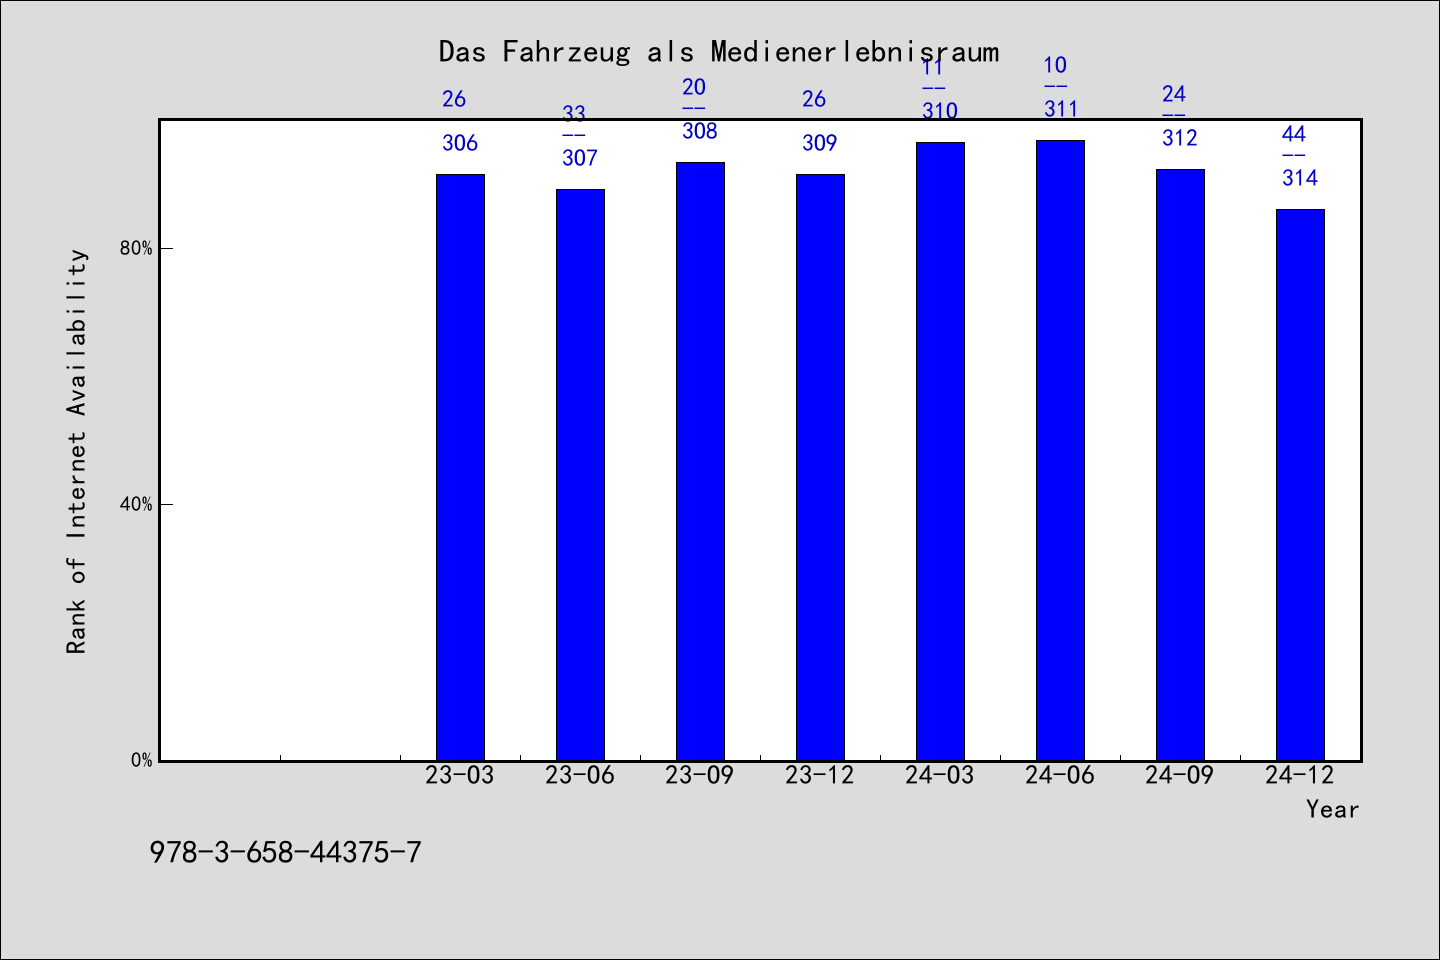Click the 24-12 axis label

[x=1300, y=776]
